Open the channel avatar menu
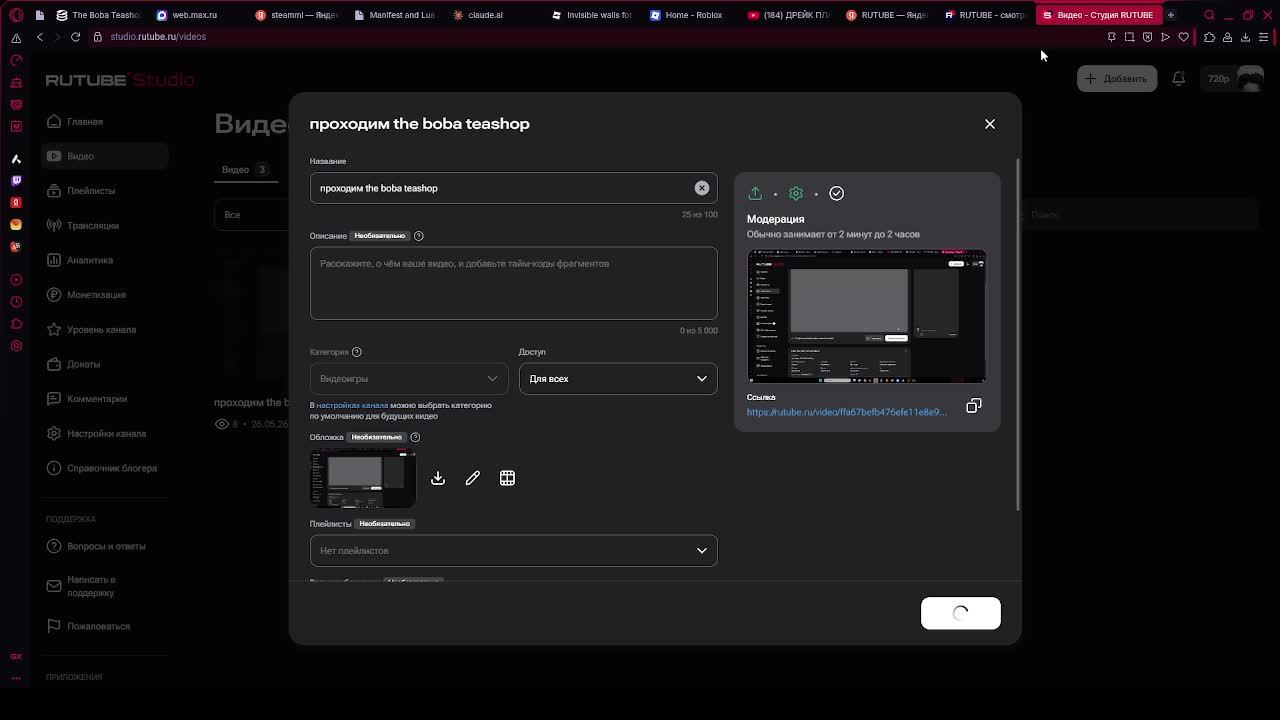This screenshot has height=720, width=1280. [1251, 79]
